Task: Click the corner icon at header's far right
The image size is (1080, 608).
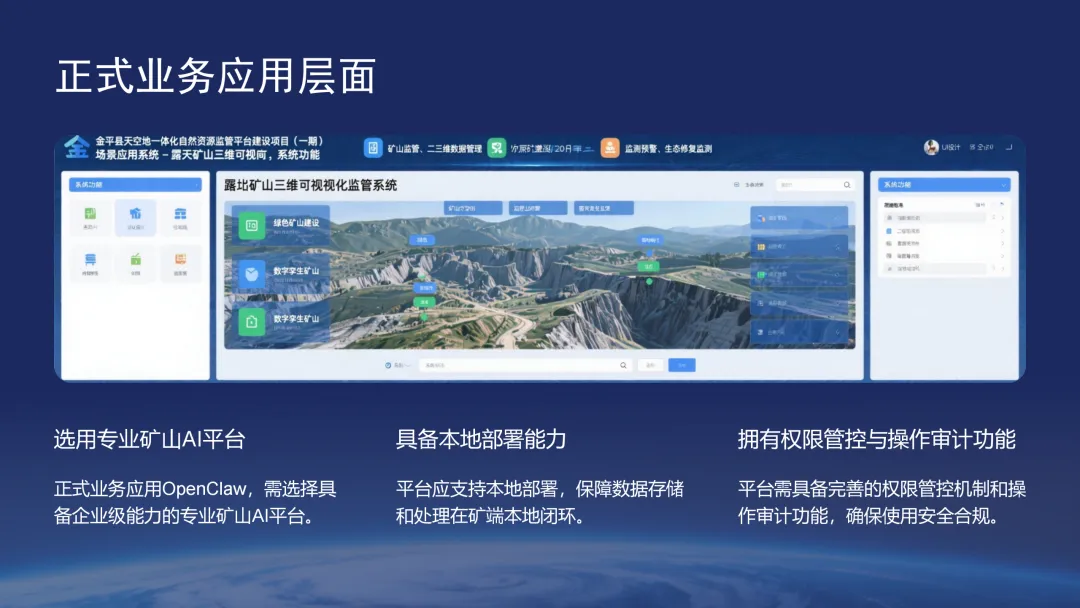Action: [1009, 147]
